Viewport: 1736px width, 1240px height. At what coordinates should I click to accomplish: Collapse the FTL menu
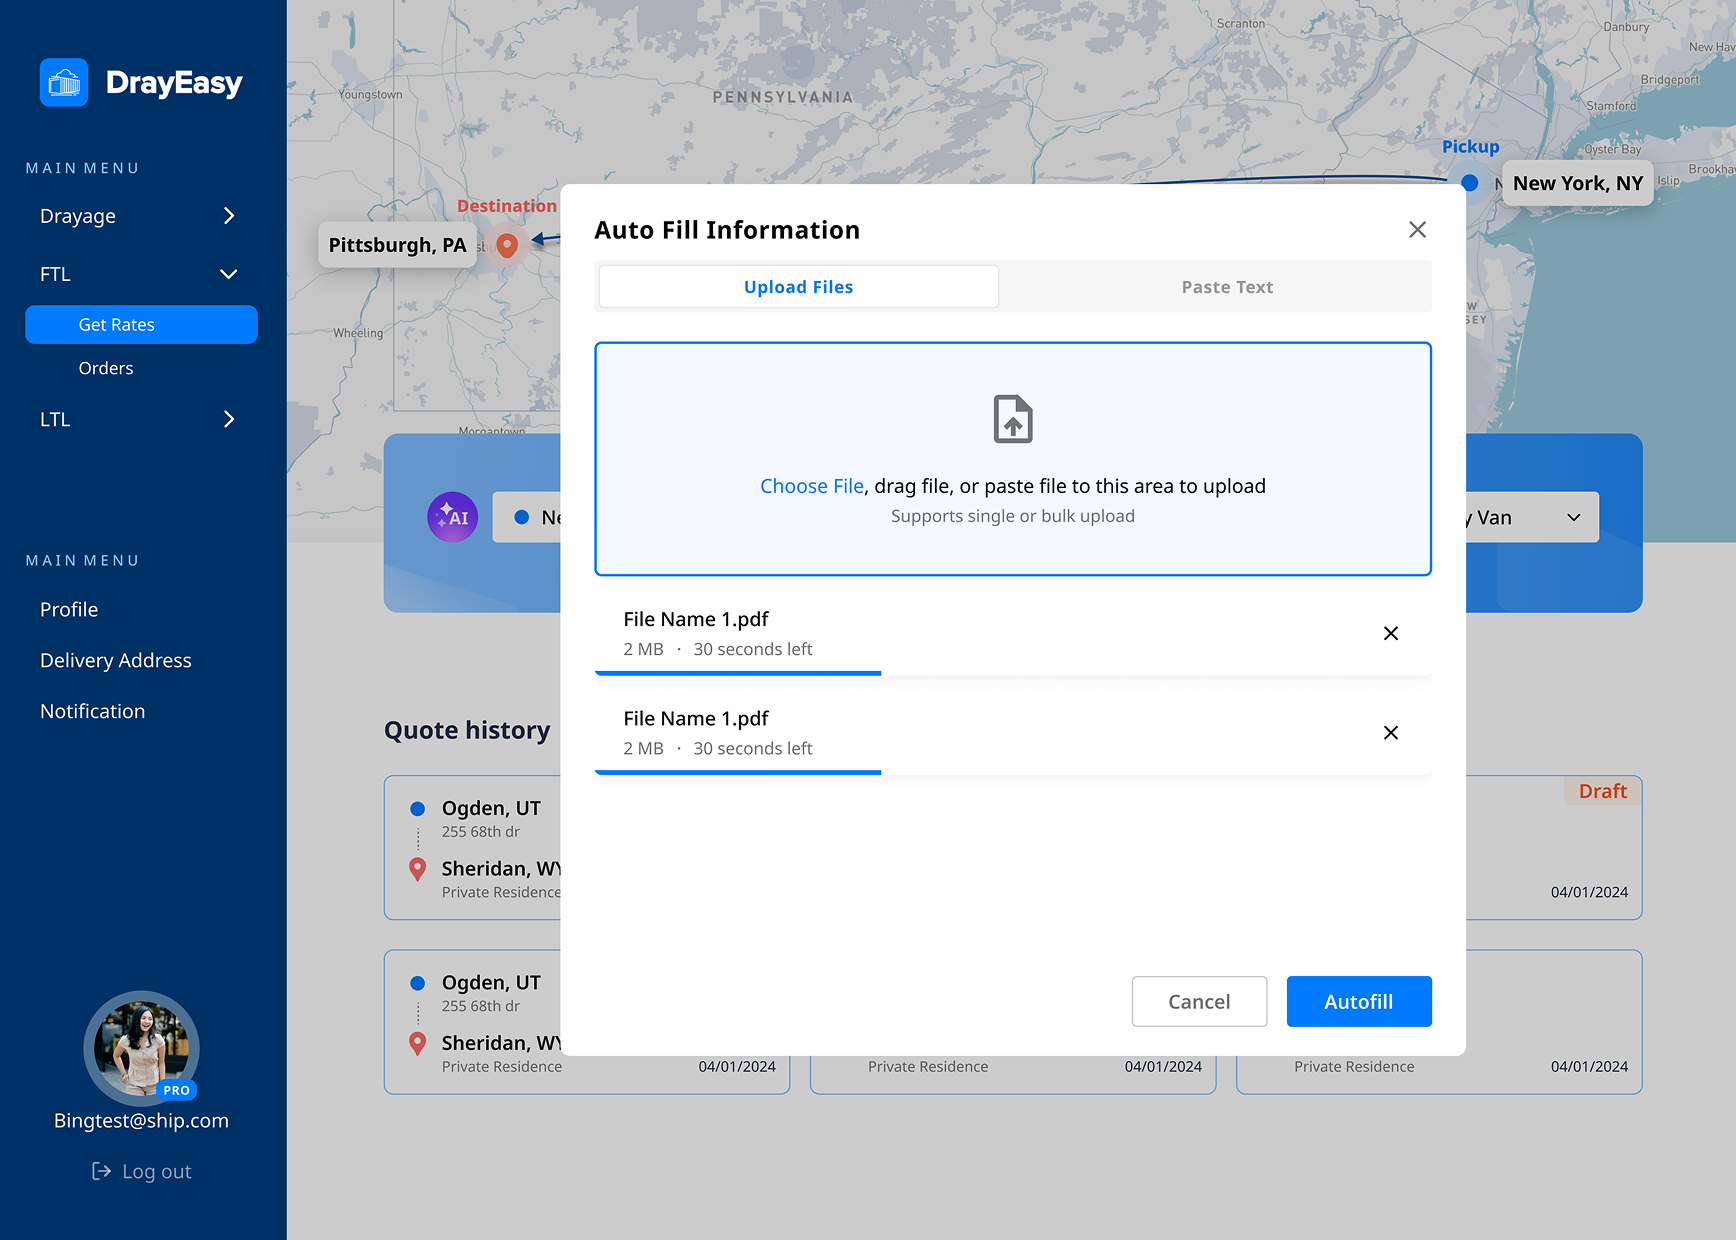tap(228, 273)
